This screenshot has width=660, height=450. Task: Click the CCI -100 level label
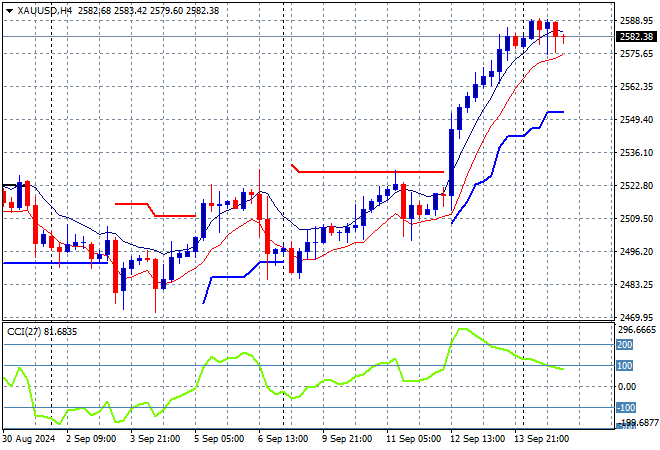coord(626,407)
